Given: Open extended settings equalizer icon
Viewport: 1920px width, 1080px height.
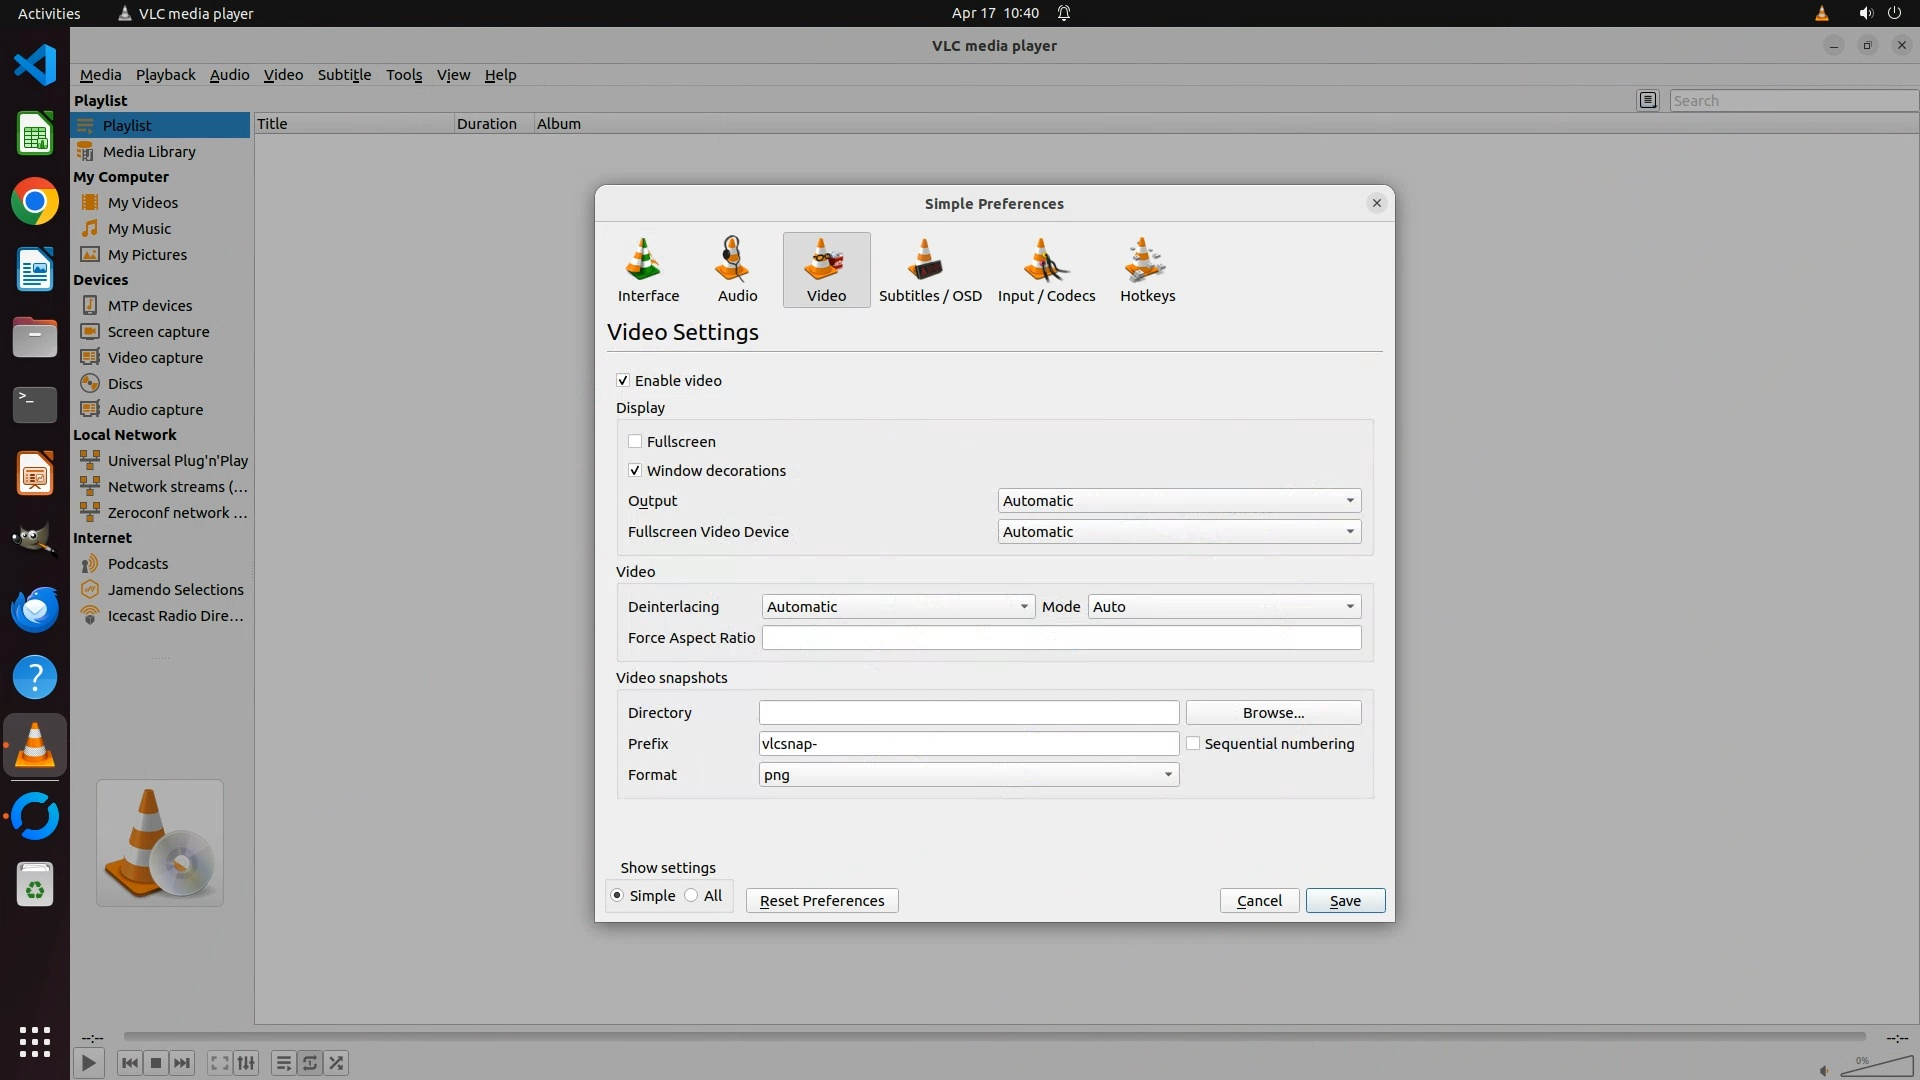Looking at the screenshot, I should (x=246, y=1063).
